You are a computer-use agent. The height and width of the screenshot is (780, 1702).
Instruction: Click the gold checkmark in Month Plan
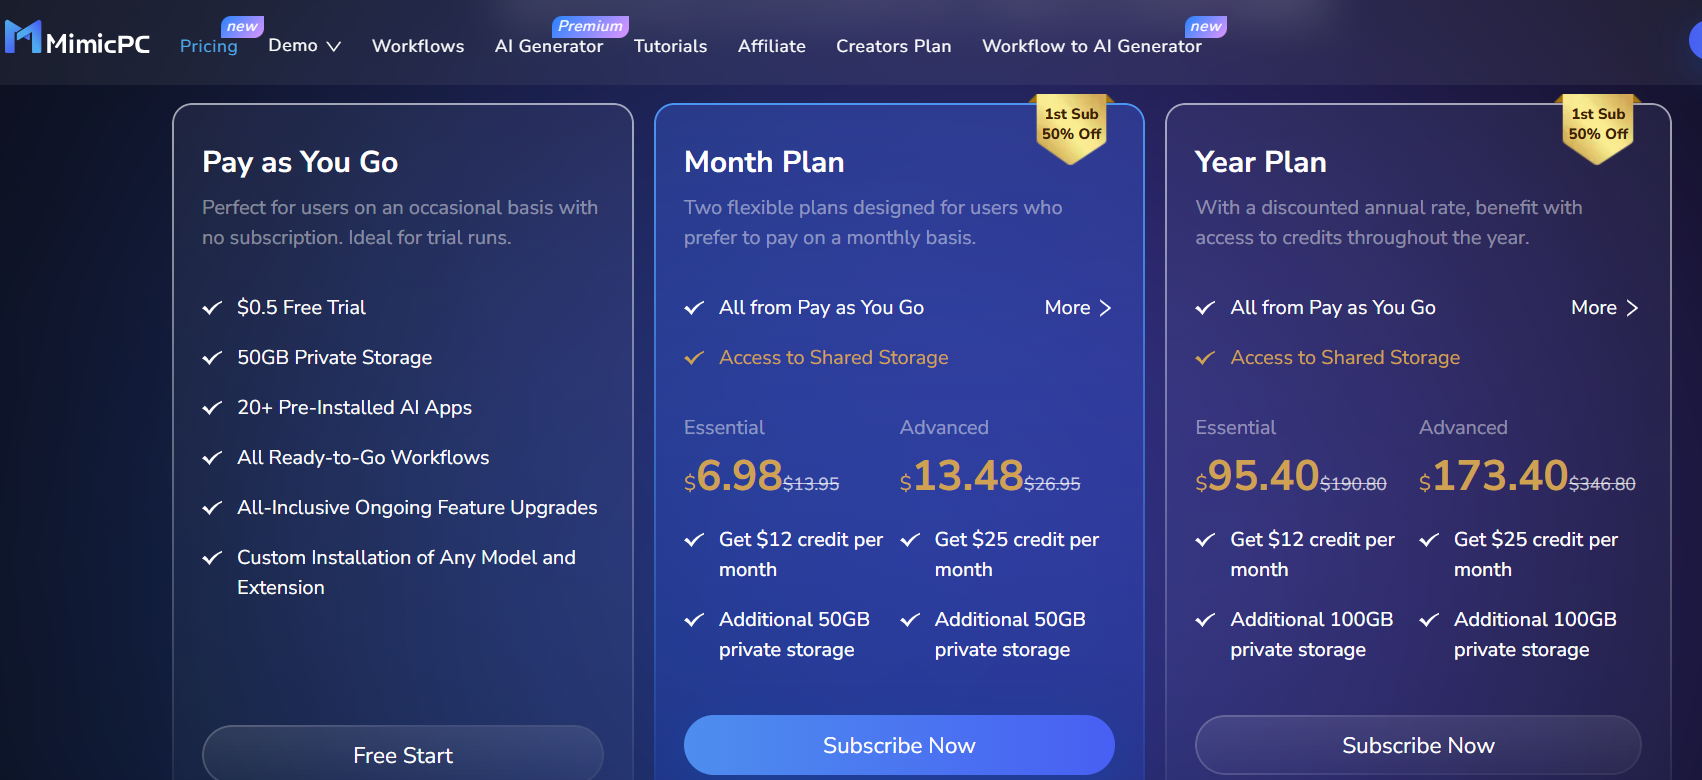(694, 358)
